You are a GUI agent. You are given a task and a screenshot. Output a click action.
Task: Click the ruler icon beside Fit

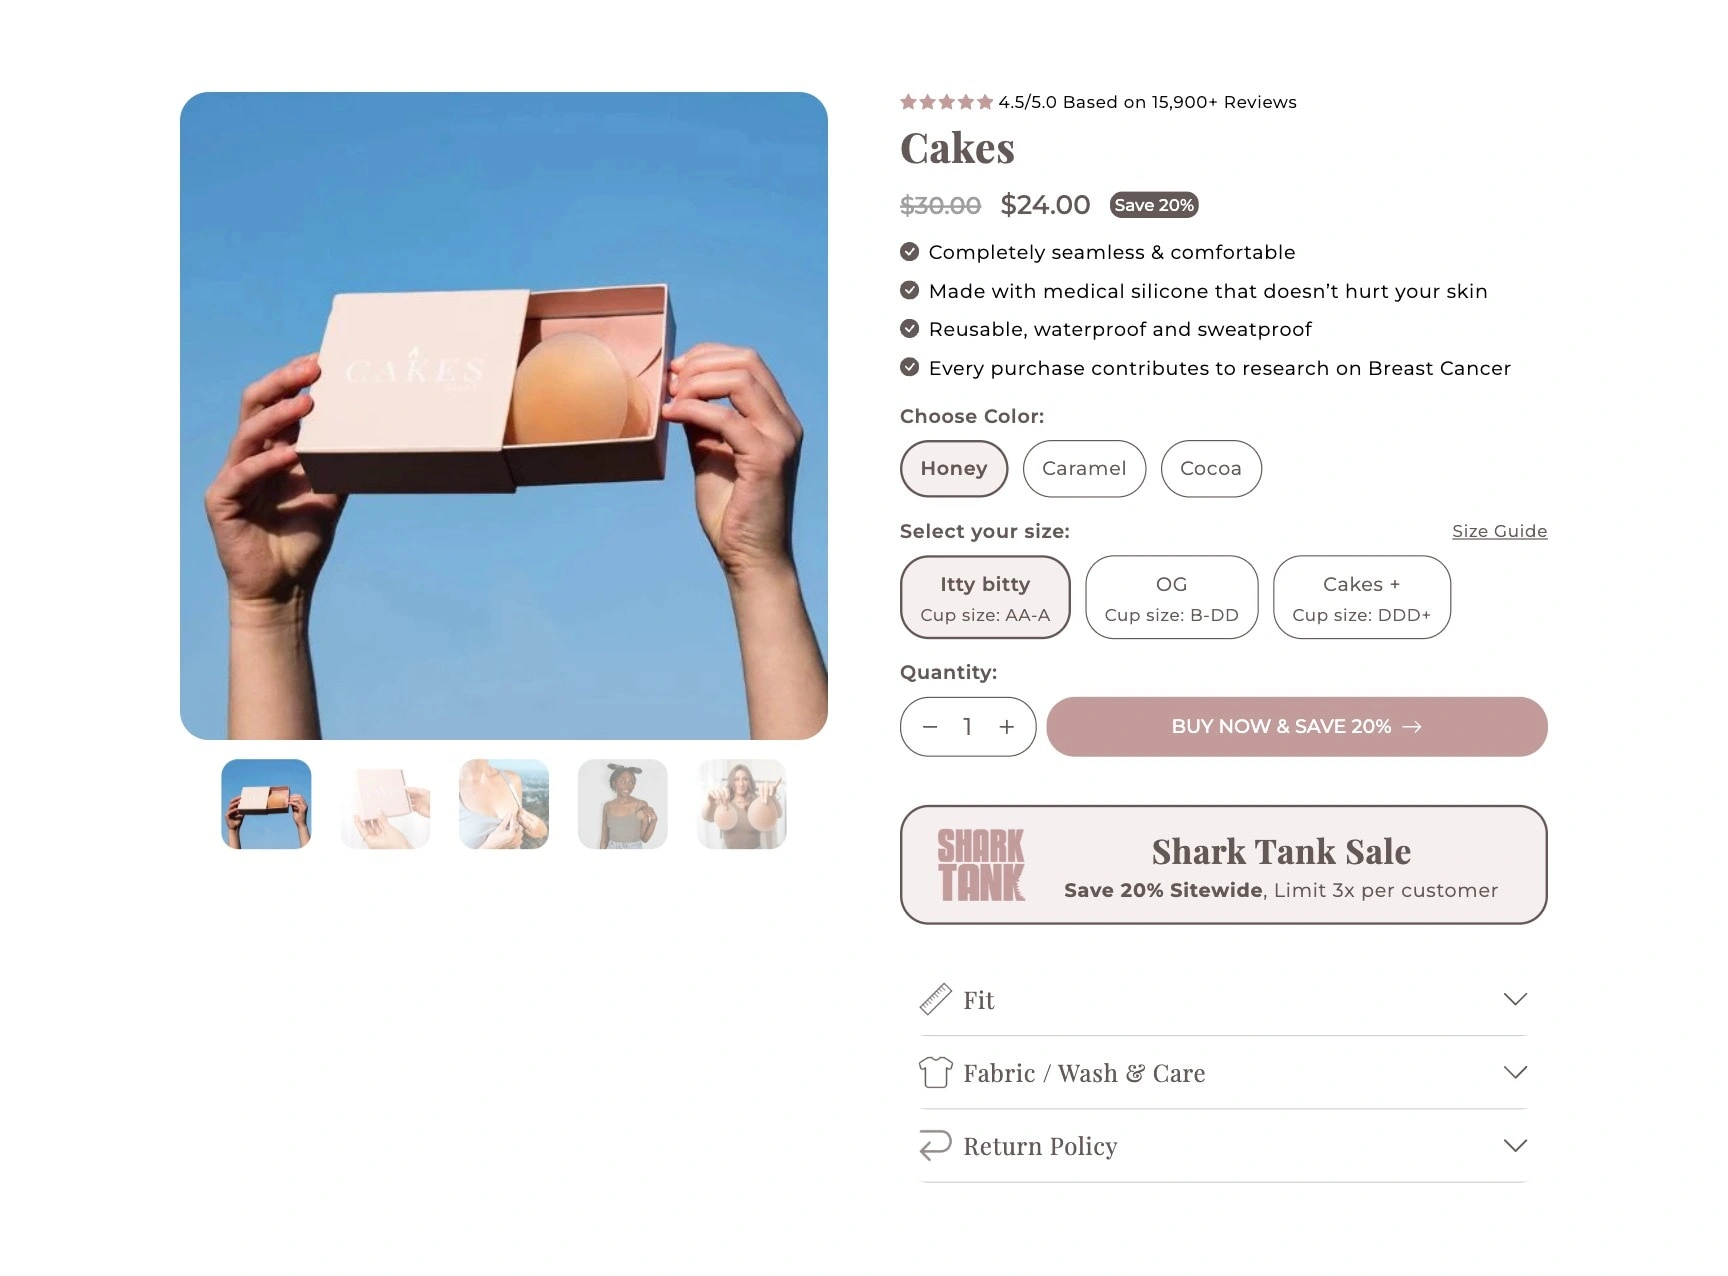click(x=935, y=999)
